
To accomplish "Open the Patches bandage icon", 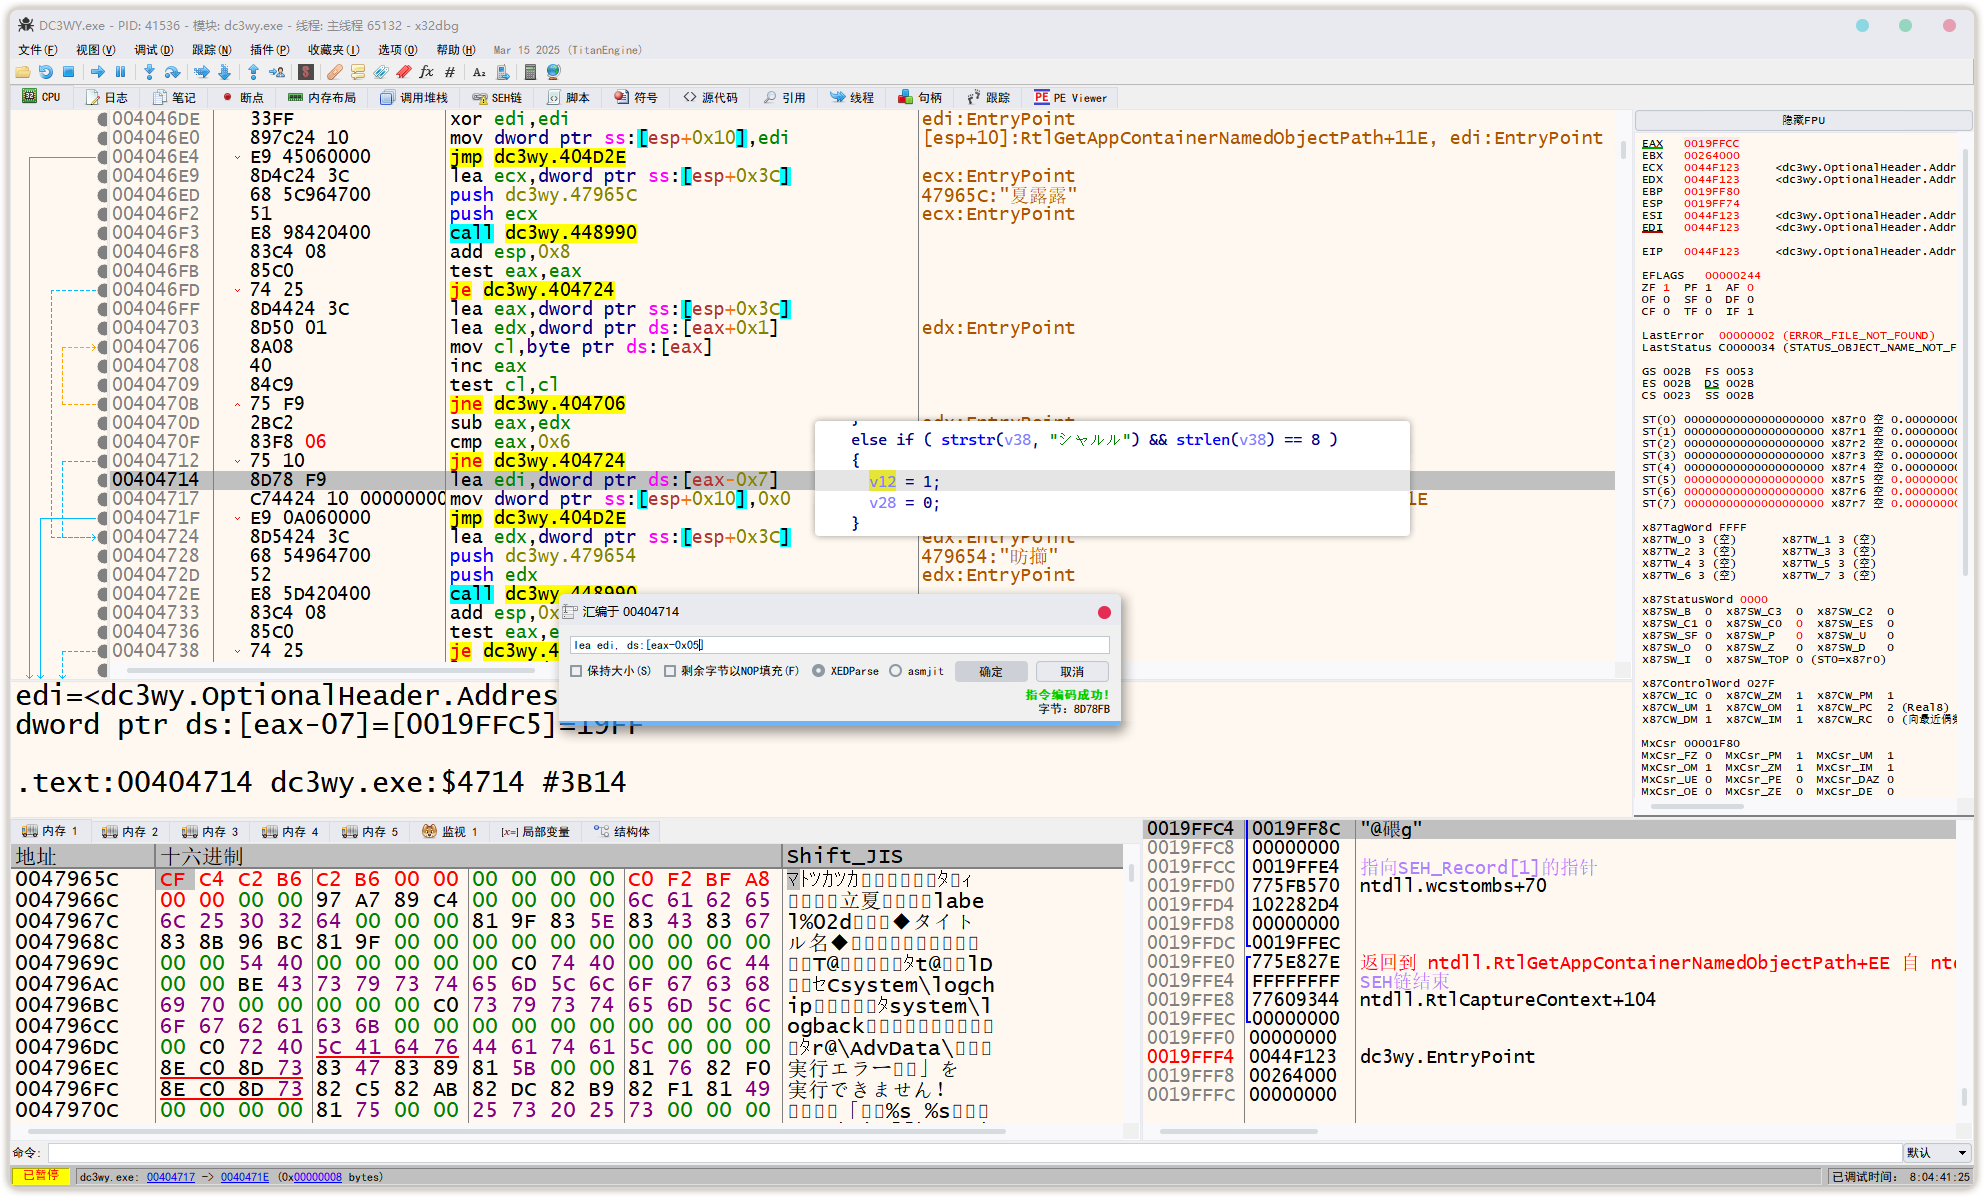I will point(334,72).
